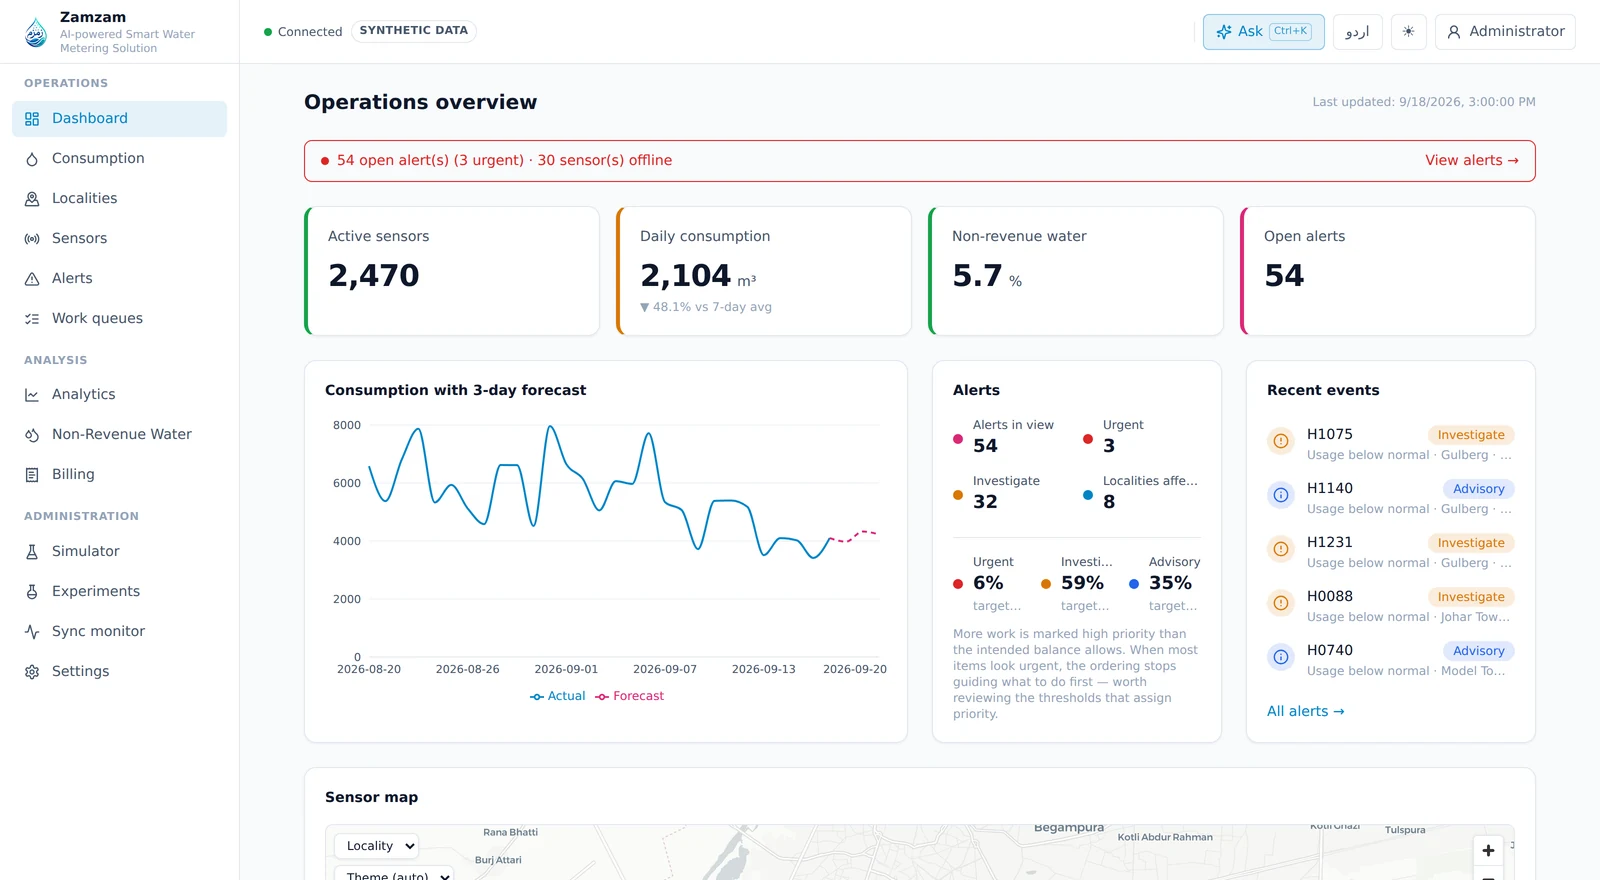Click the warning icon beside event H1231
1600x880 pixels.
coord(1281,549)
